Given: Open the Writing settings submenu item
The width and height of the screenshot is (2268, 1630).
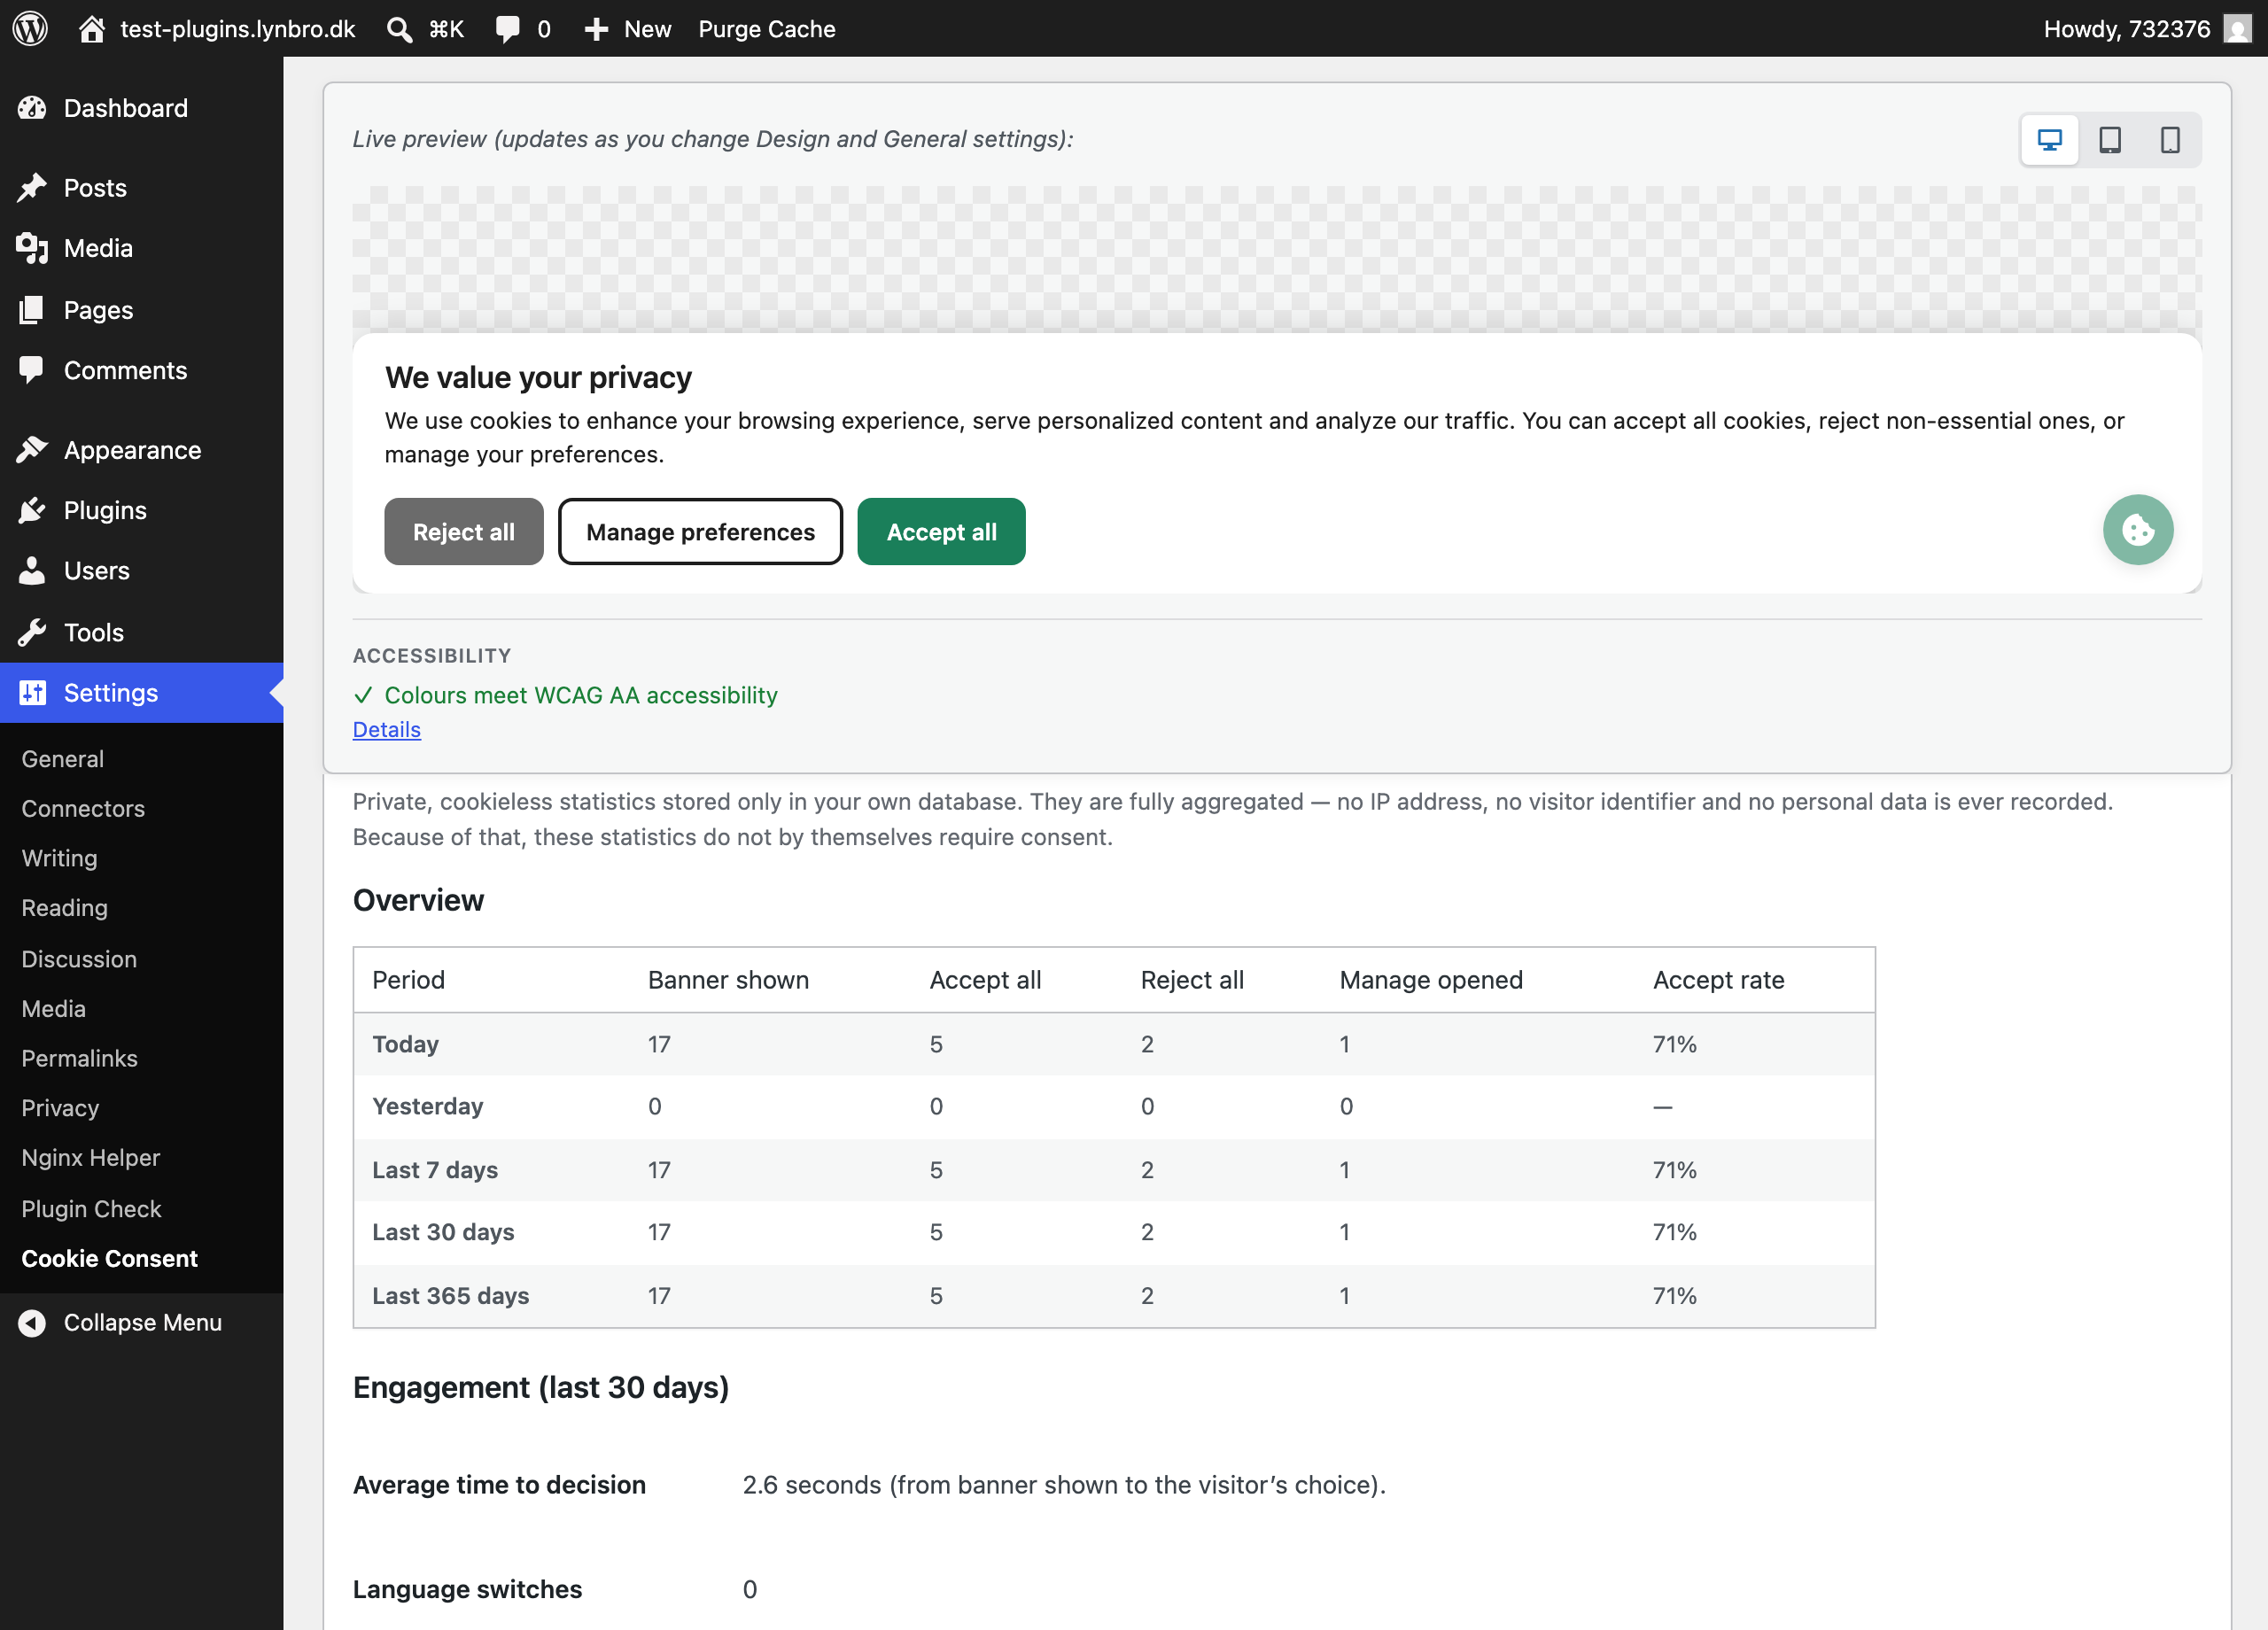Looking at the screenshot, I should 59,858.
